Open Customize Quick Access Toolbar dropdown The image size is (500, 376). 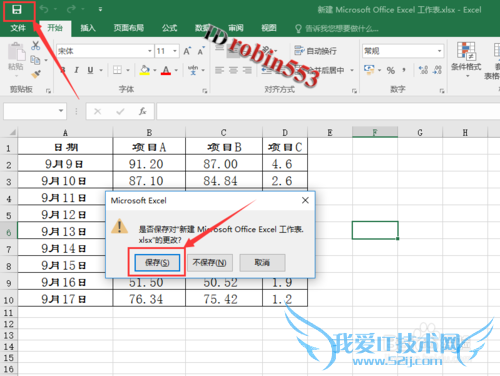(x=100, y=10)
